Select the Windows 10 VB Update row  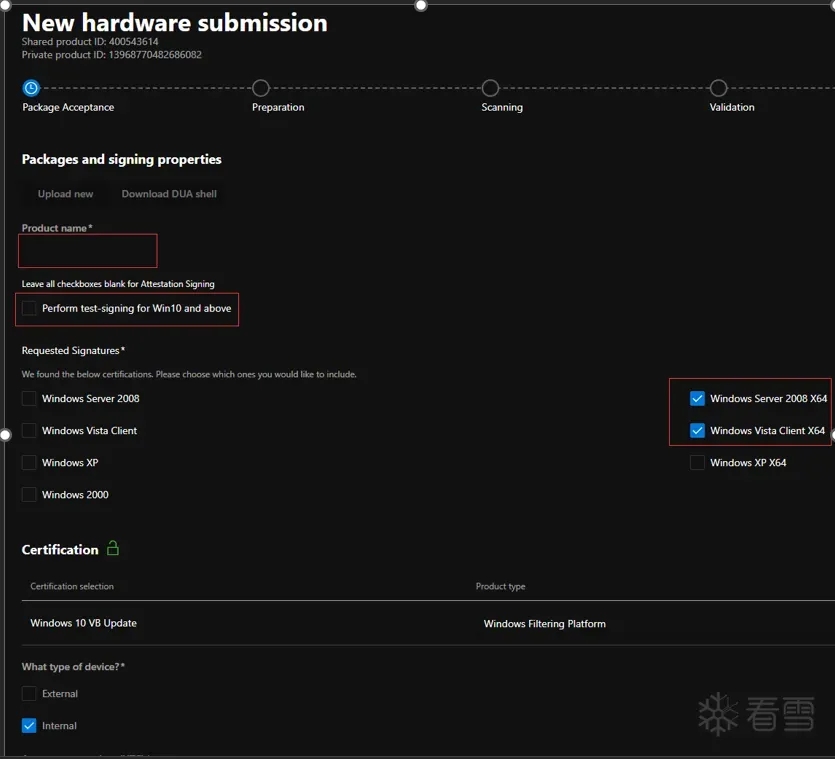84,623
